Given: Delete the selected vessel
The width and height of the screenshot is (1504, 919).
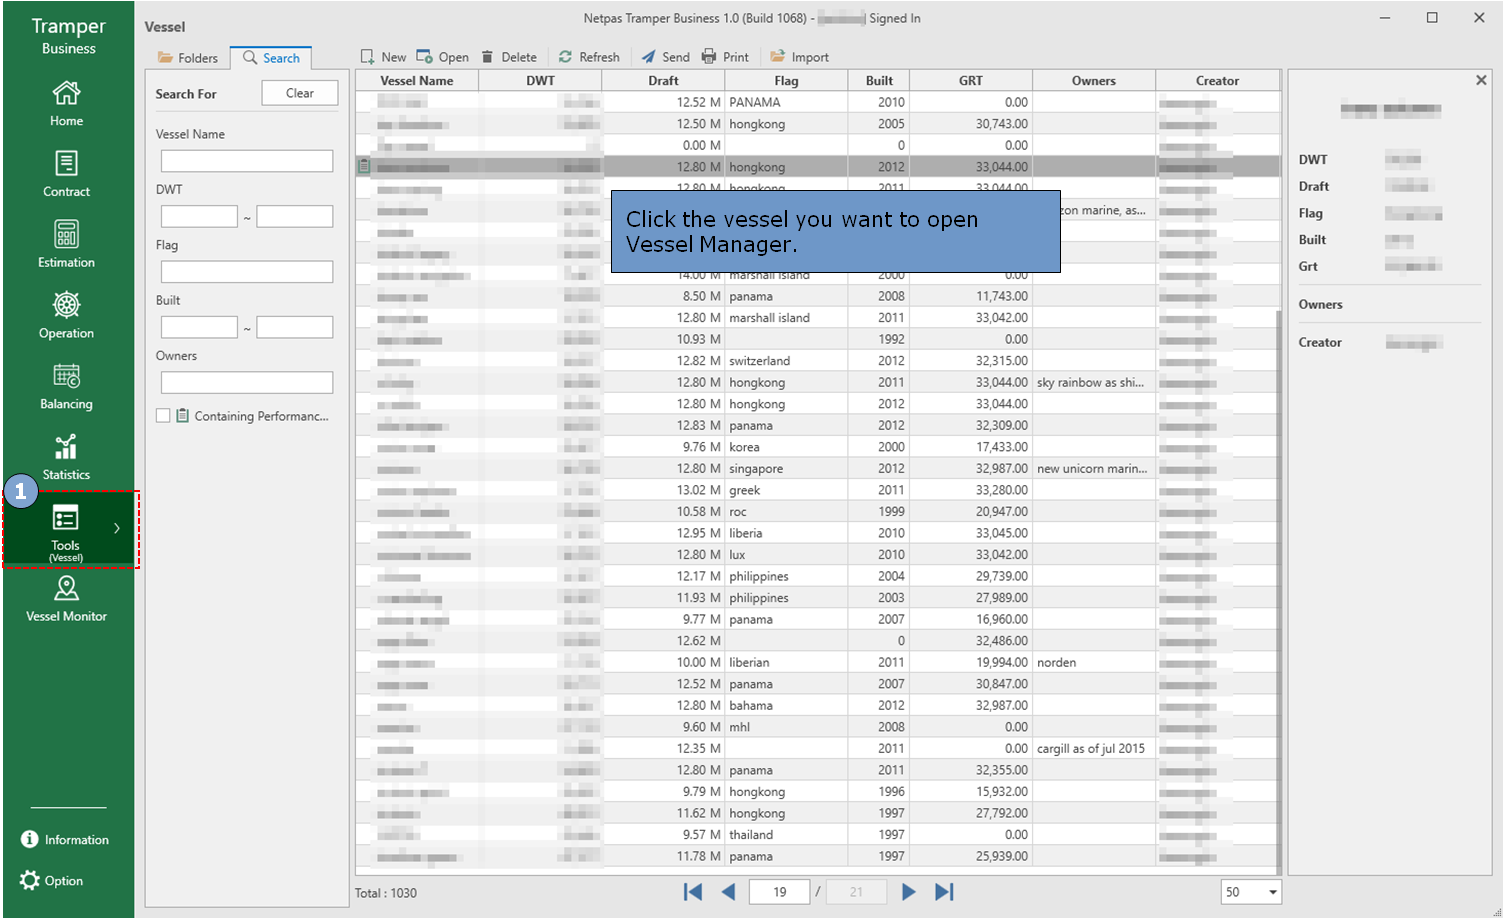Looking at the screenshot, I should tap(509, 57).
